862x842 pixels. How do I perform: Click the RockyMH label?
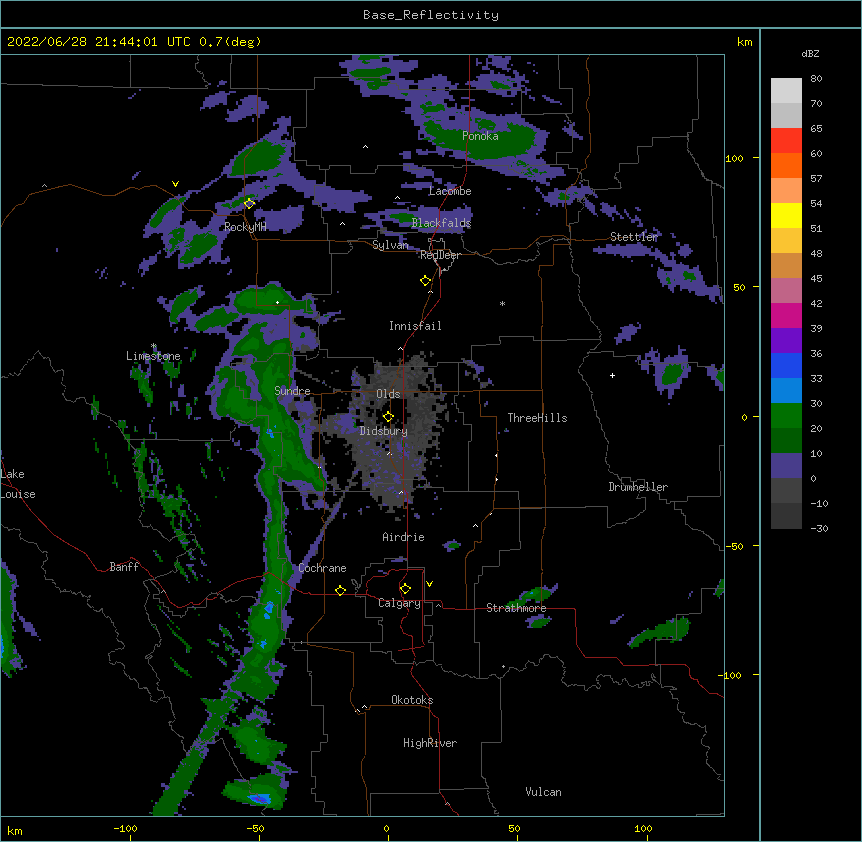click(245, 227)
